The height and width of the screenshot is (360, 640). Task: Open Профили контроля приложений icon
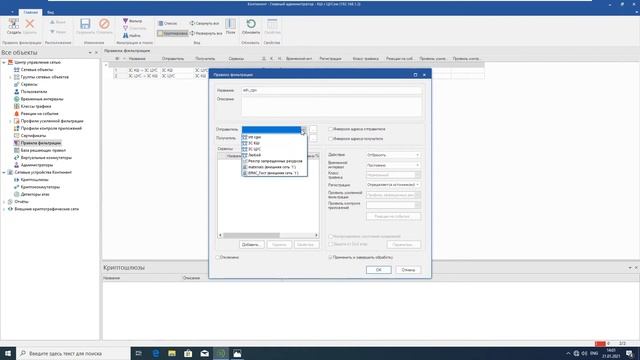pos(17,128)
